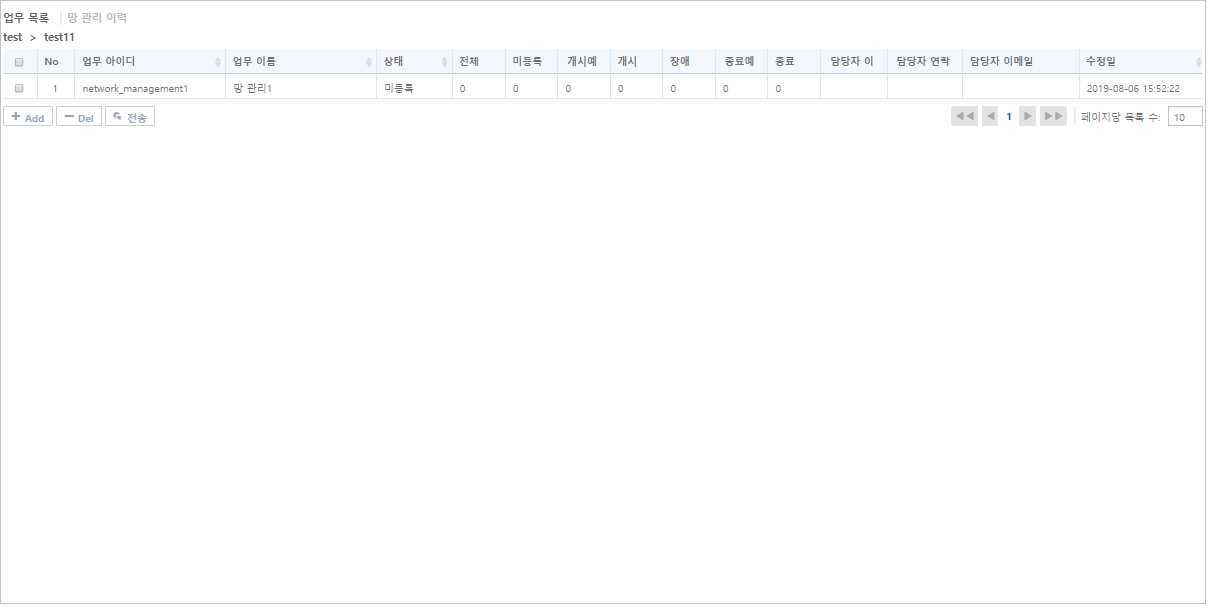Click the send icon on the 전송 button
1210x611 pixels.
[x=120, y=117]
